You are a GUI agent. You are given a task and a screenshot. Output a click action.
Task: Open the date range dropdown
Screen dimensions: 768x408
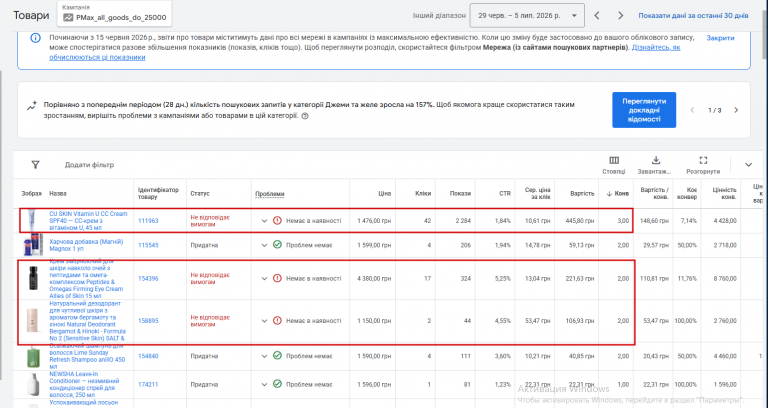pyautogui.click(x=527, y=16)
